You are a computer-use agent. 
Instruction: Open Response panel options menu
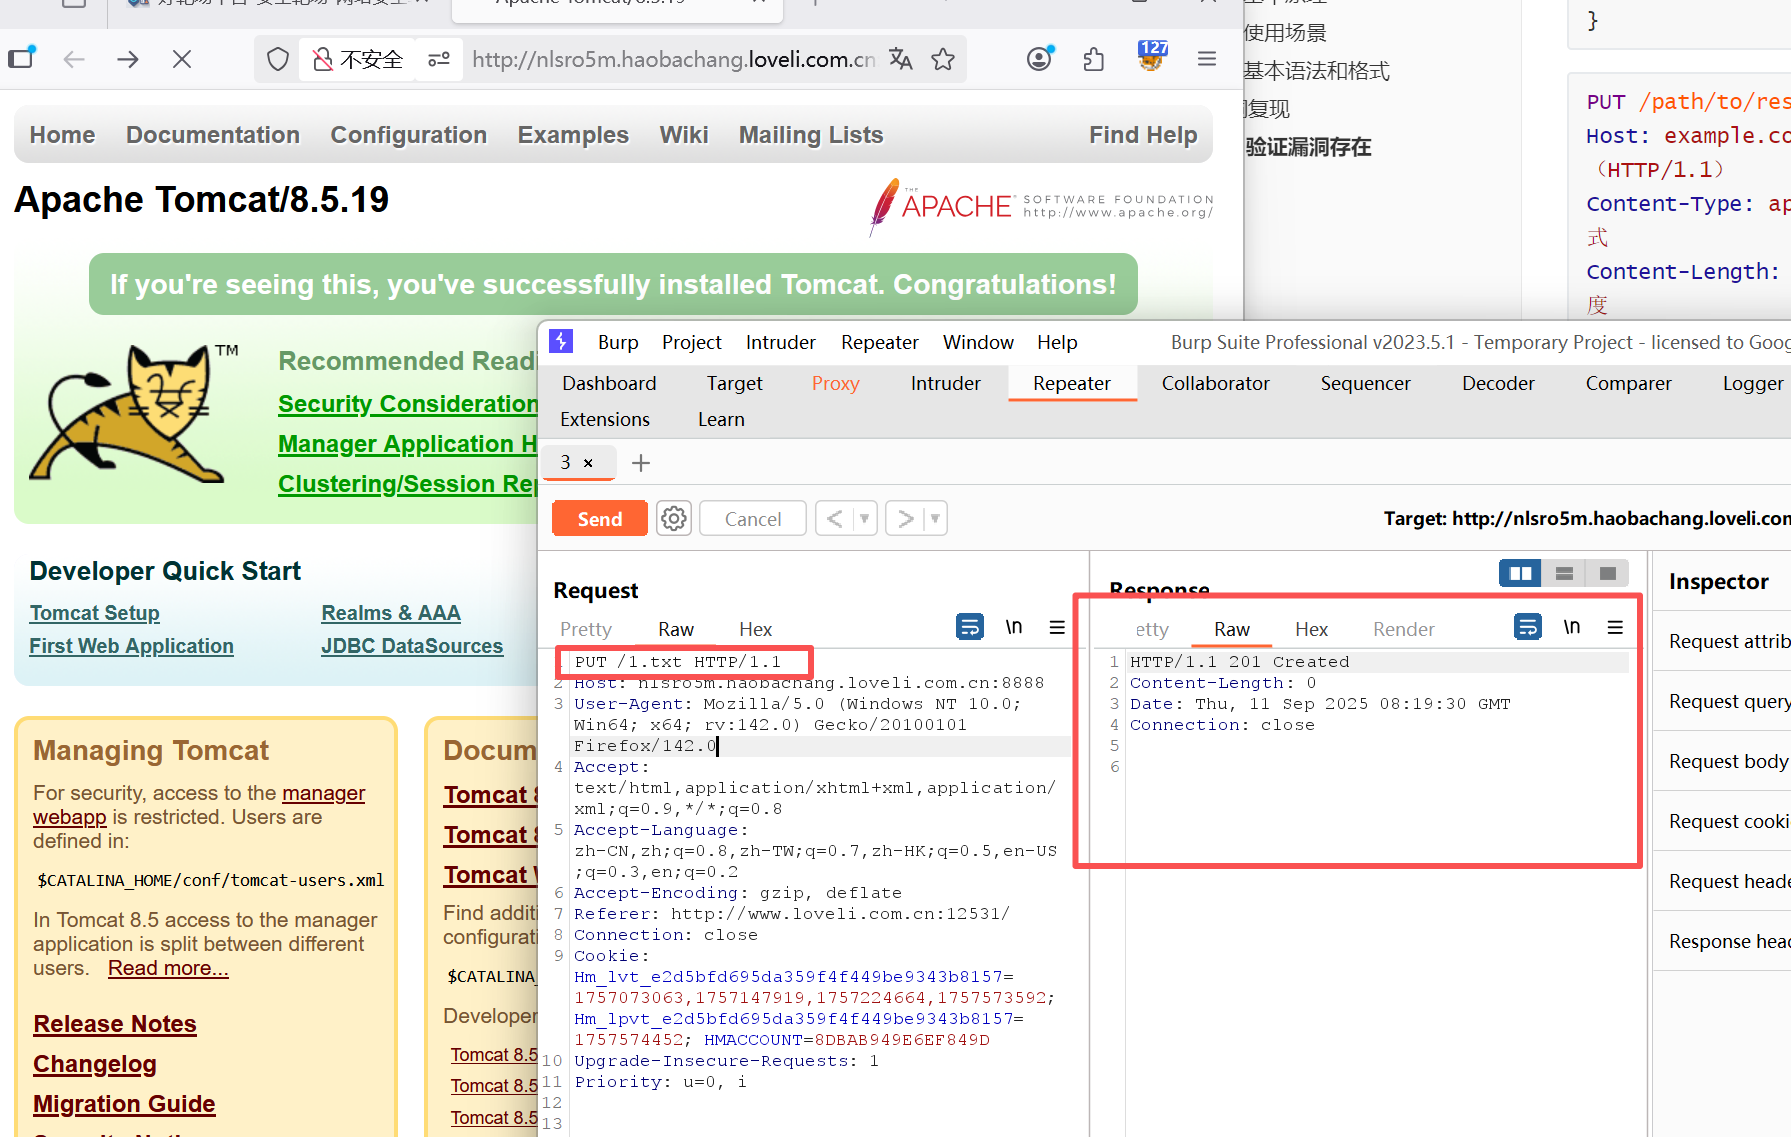point(1615,627)
